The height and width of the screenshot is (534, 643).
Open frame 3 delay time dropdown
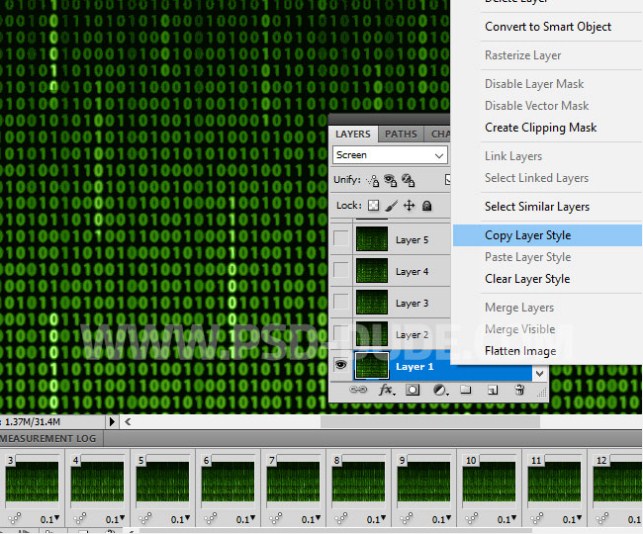pos(48,520)
